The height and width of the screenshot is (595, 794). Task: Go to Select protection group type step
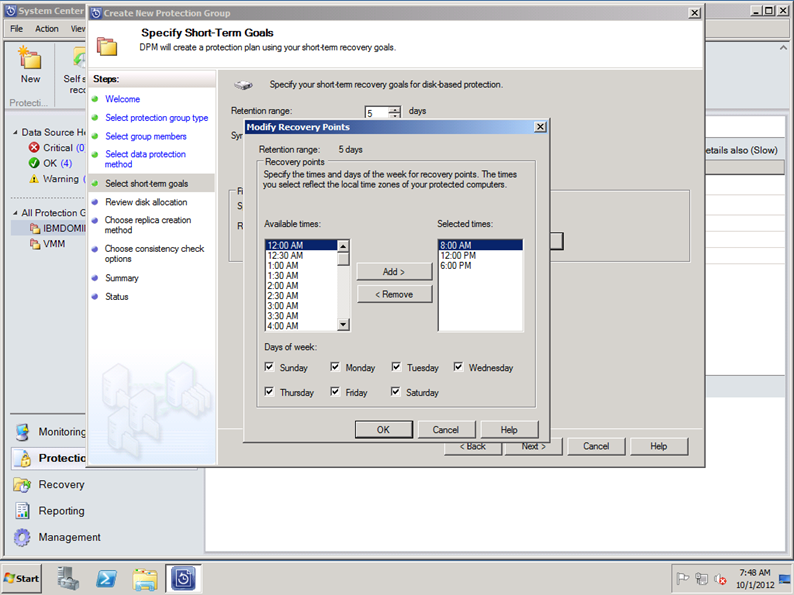pyautogui.click(x=156, y=118)
